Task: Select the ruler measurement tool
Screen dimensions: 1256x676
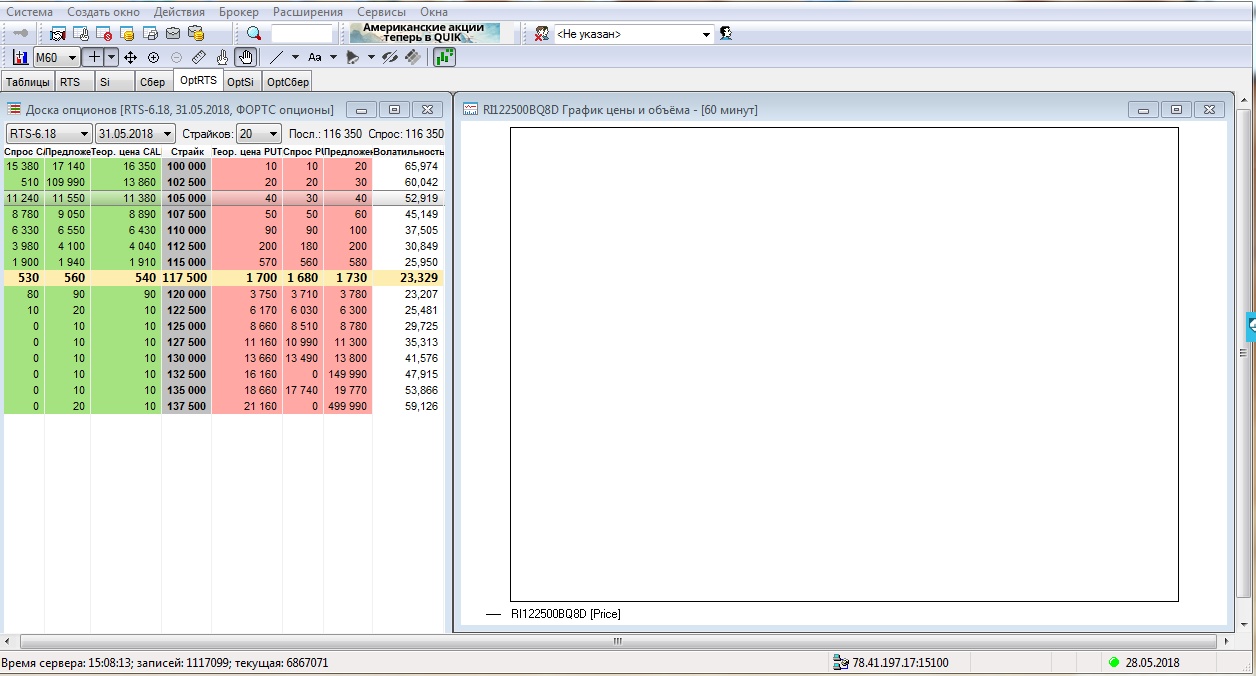Action: [199, 58]
